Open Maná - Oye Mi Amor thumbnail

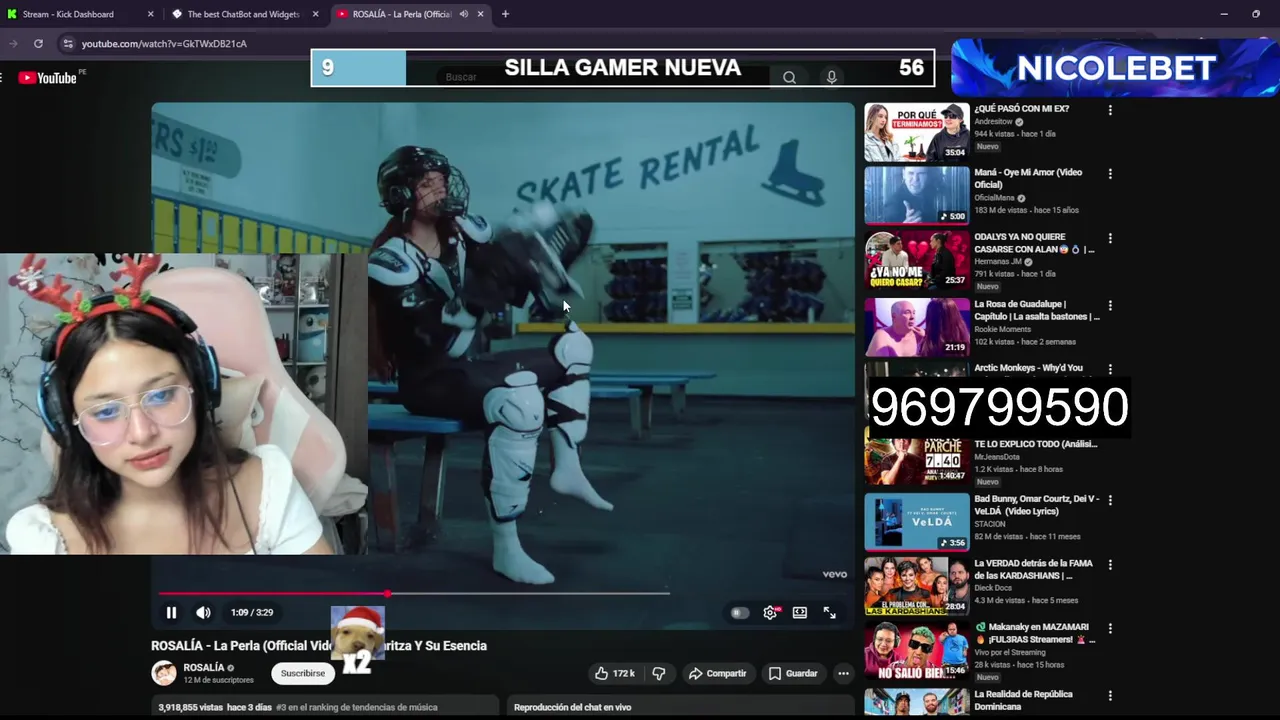tap(917, 195)
